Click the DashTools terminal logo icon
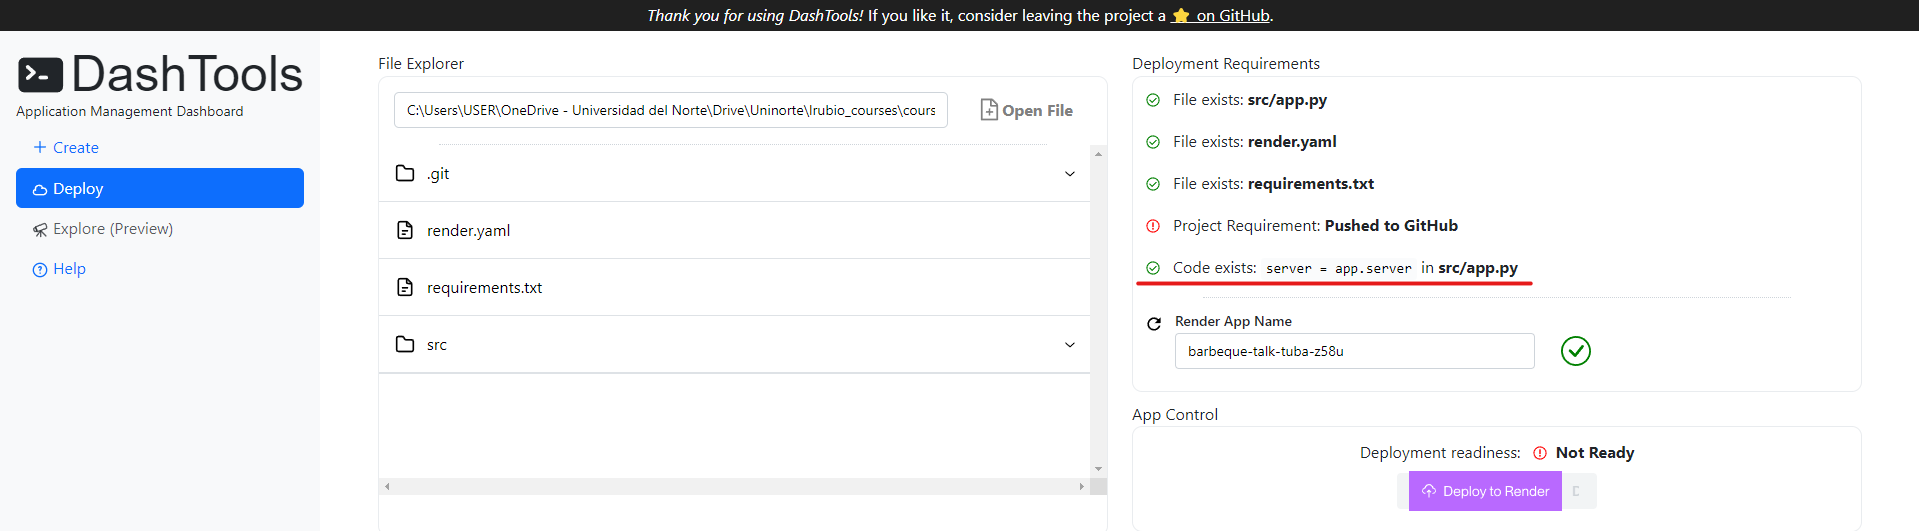1919x531 pixels. click(x=41, y=75)
